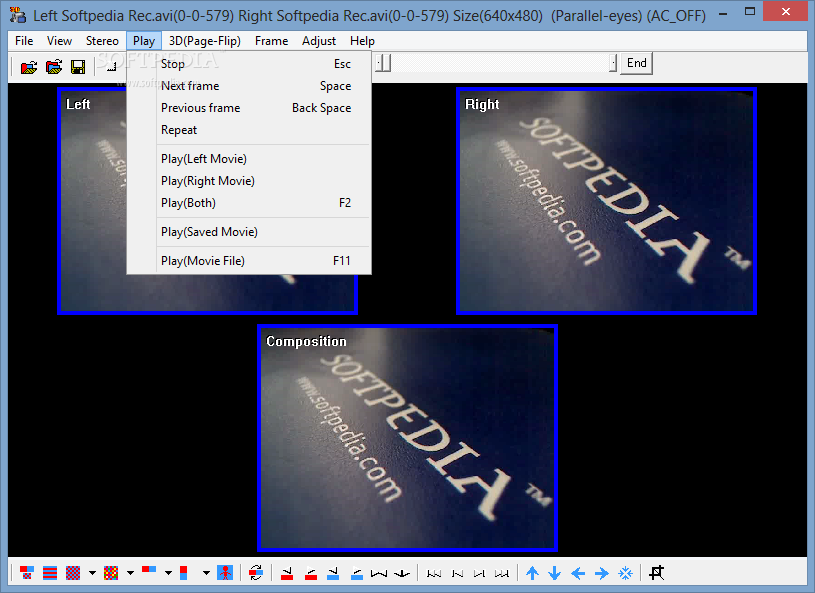Toggle Repeat in Play menu
The image size is (815, 593).
pyautogui.click(x=249, y=130)
